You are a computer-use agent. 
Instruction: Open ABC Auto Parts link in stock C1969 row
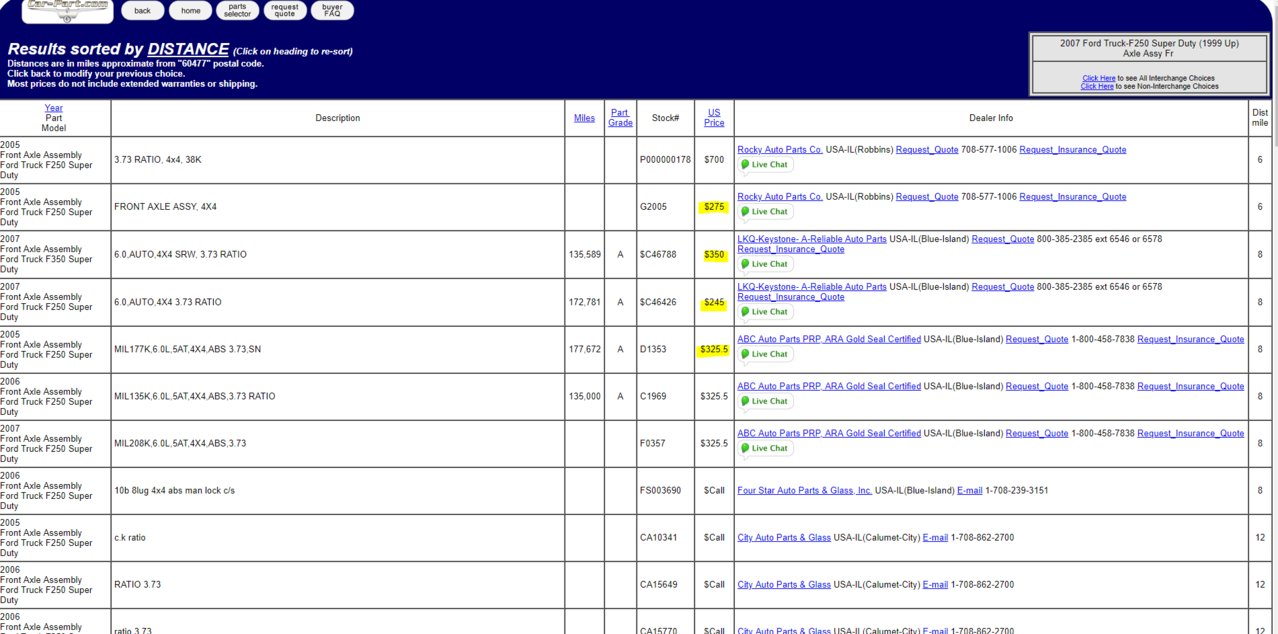[829, 386]
